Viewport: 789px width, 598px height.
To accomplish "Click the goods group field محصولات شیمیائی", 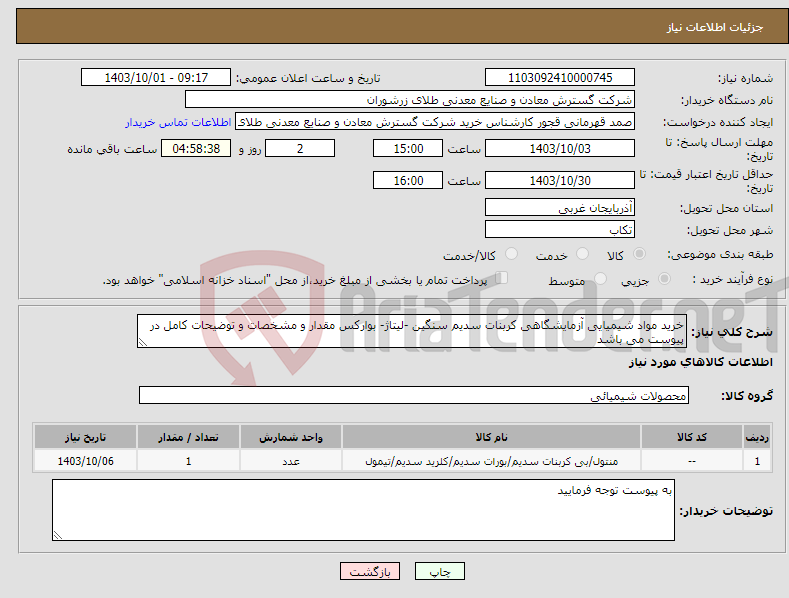I will click(x=414, y=395).
